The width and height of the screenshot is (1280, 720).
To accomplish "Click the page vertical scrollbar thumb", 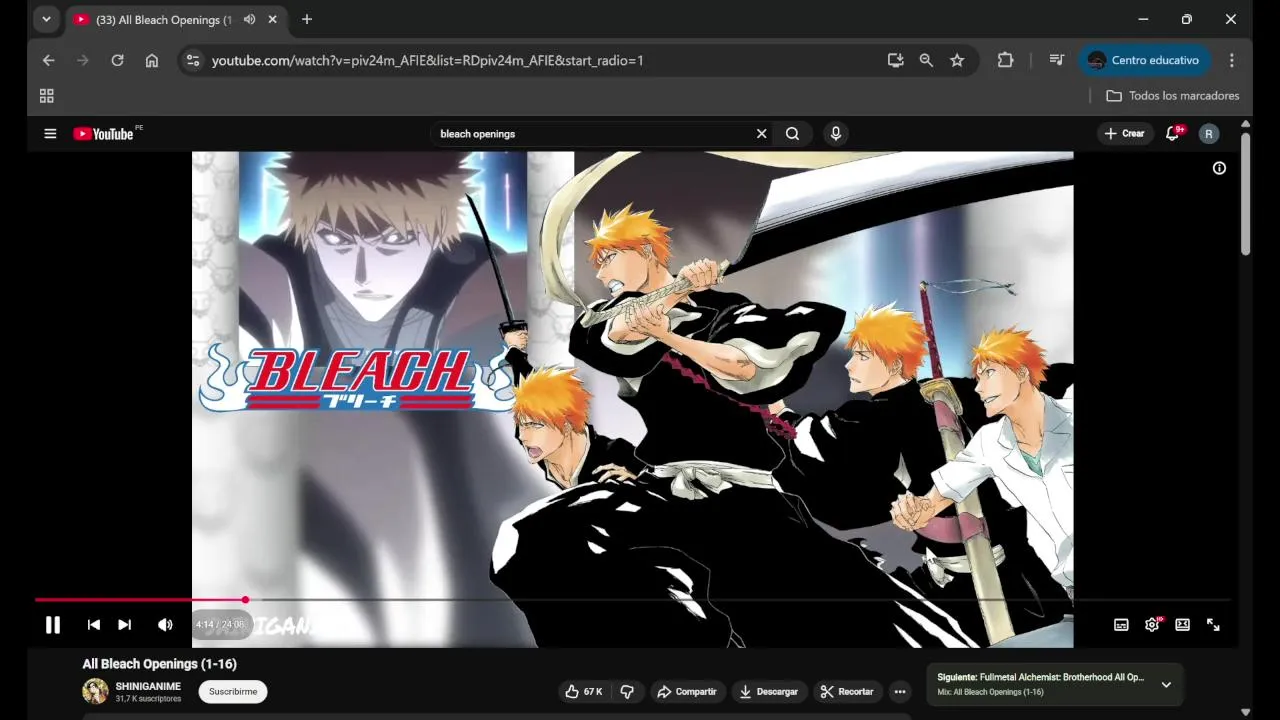I will point(1245,193).
